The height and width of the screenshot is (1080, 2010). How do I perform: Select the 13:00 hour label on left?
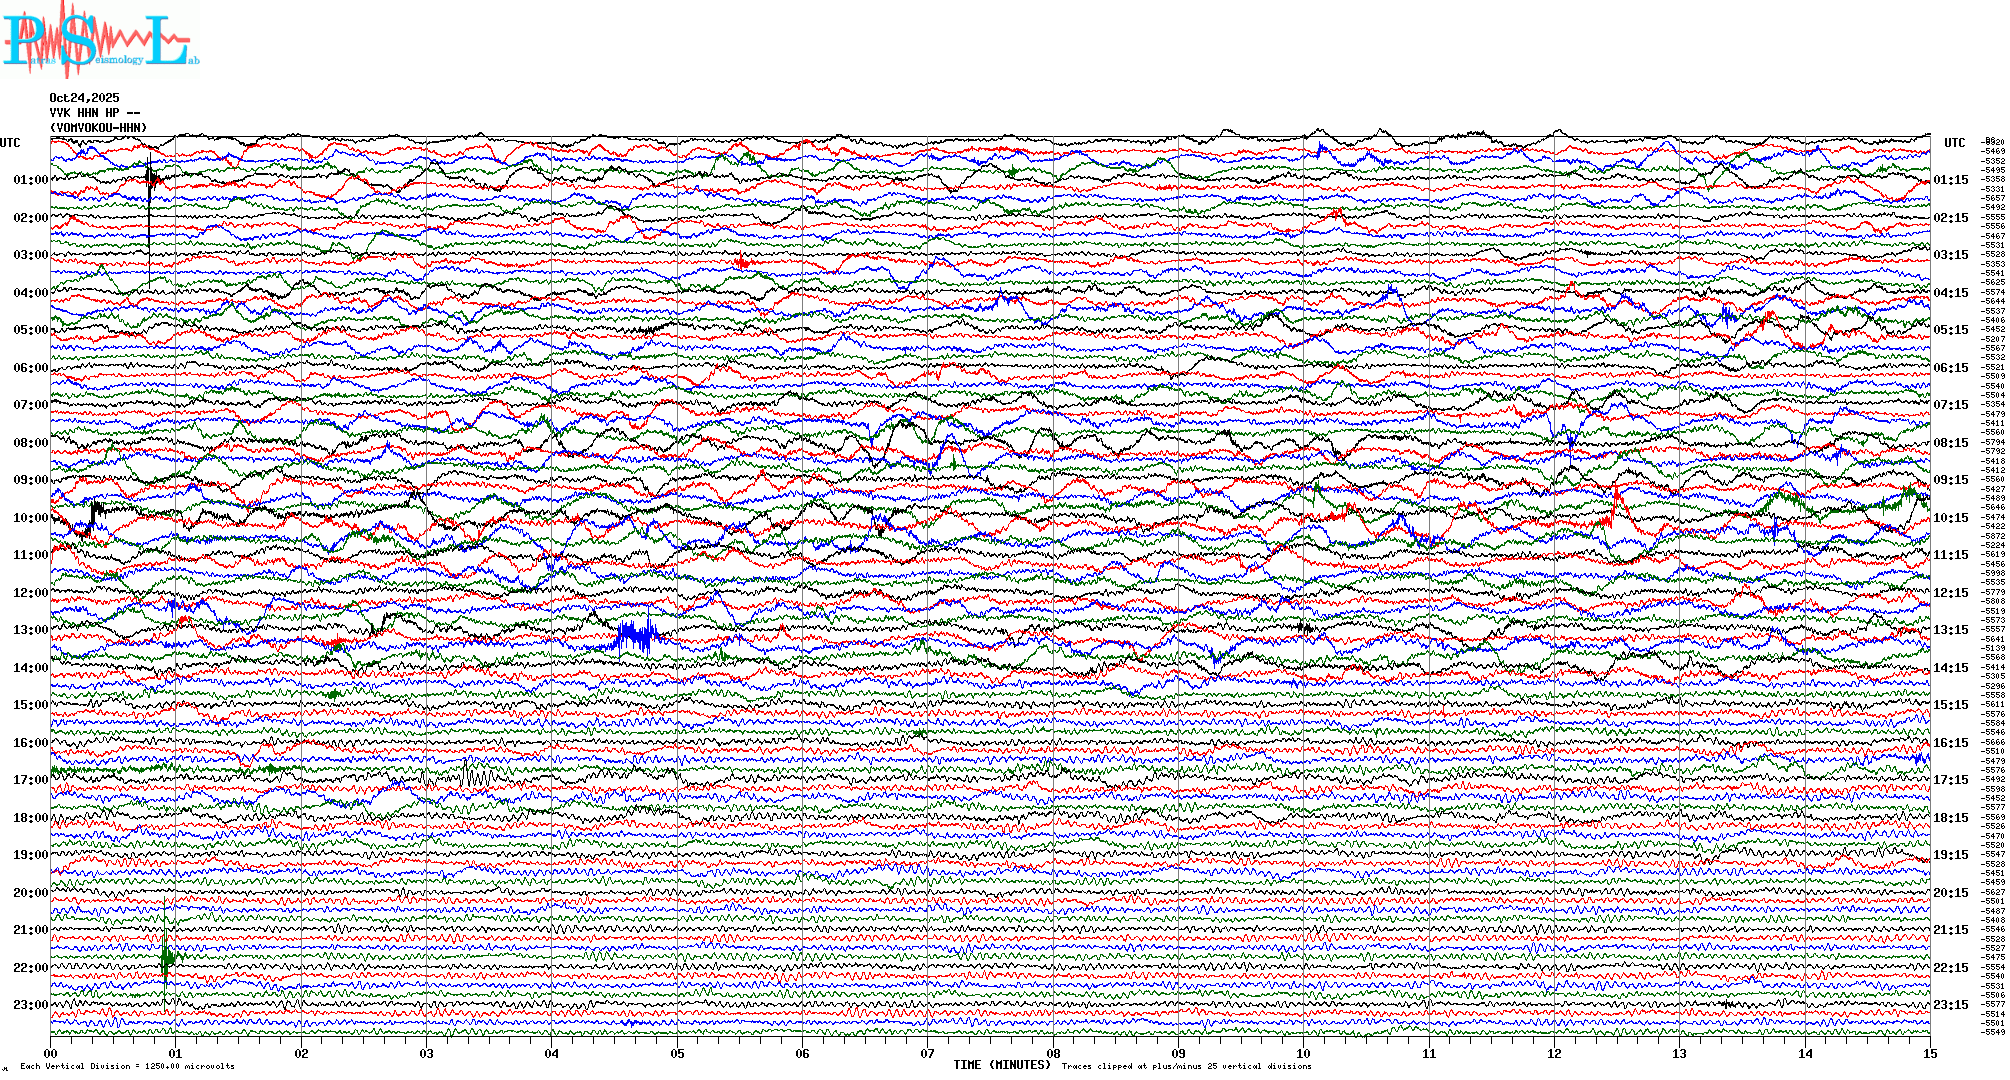(31, 630)
